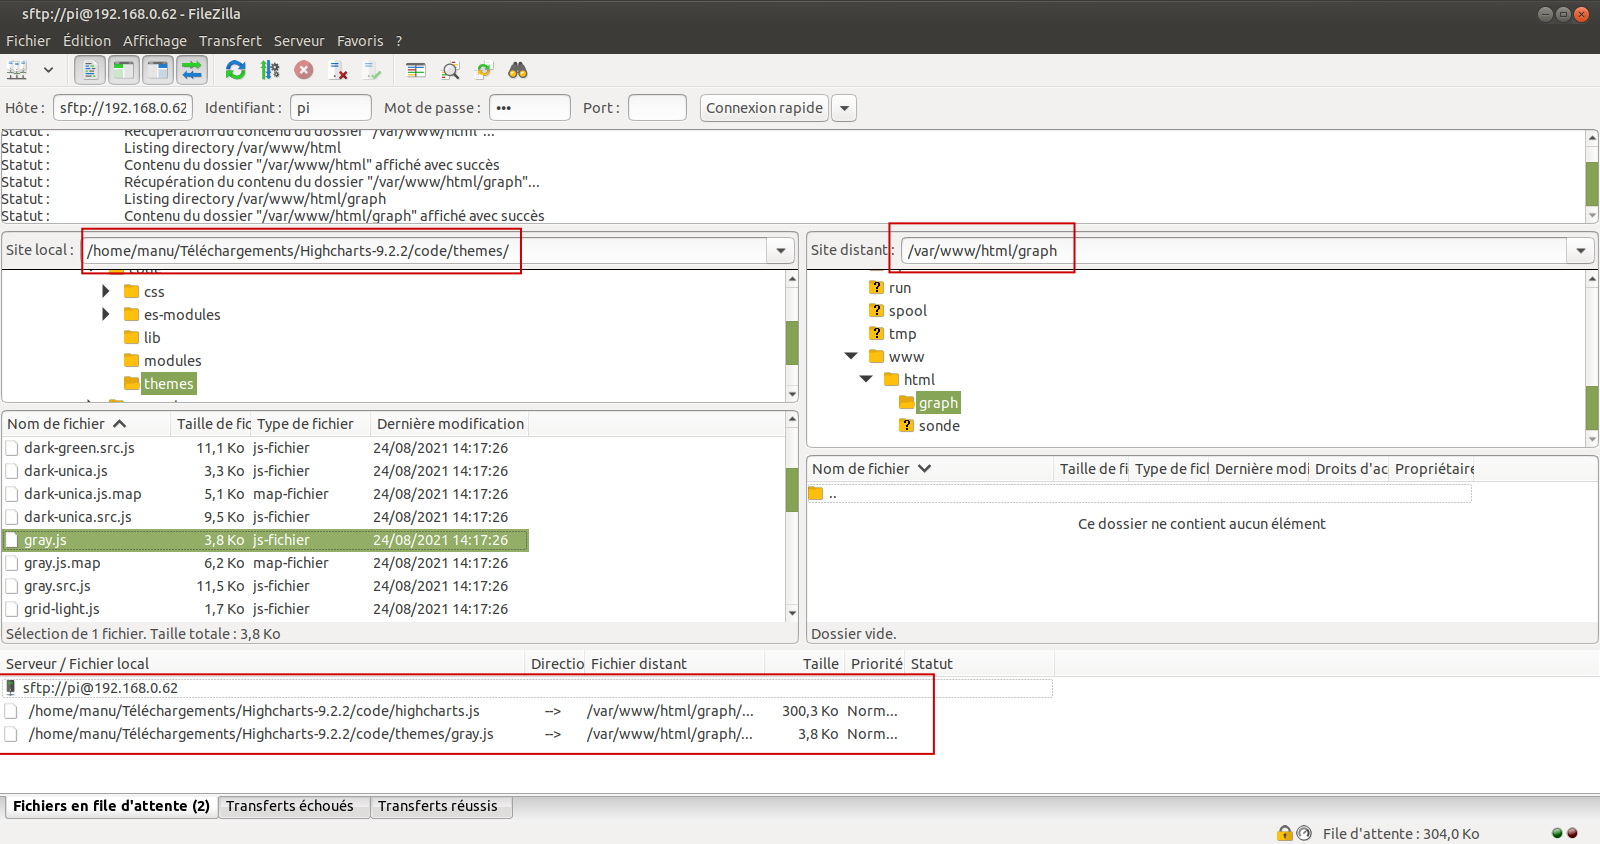The width and height of the screenshot is (1600, 844).
Task: Select the sonde folder icon
Action: (x=906, y=425)
